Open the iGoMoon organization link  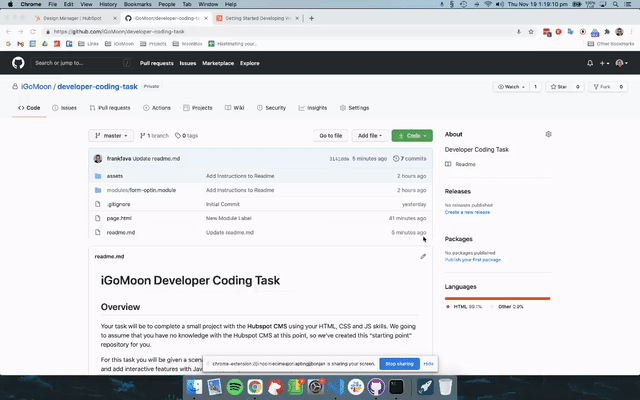36,87
